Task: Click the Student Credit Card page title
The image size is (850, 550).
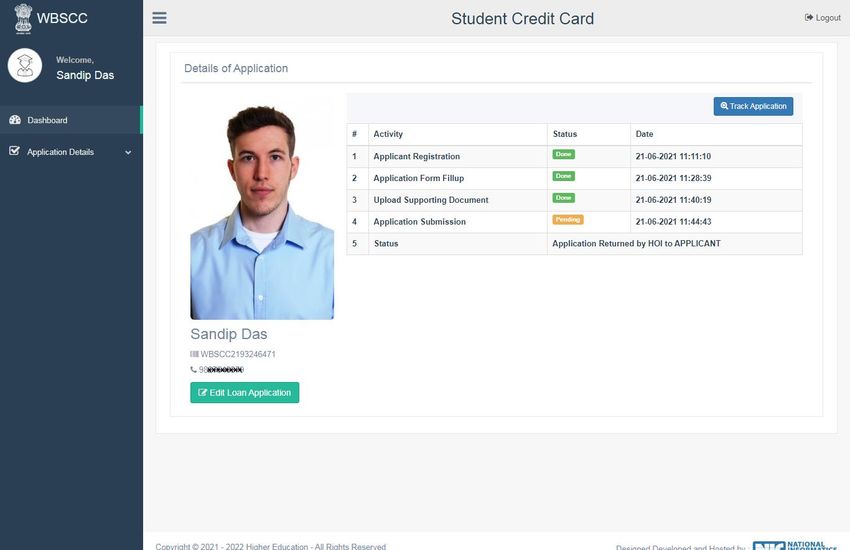Action: coord(523,18)
